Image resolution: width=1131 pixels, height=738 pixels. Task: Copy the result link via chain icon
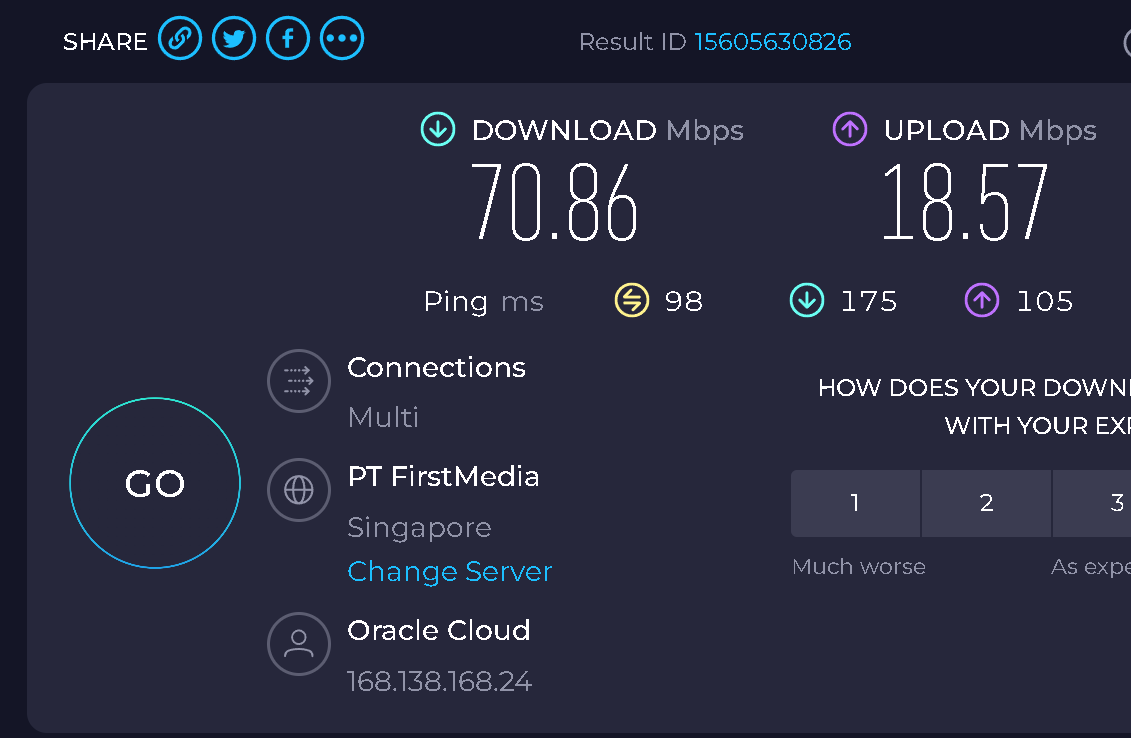click(180, 38)
